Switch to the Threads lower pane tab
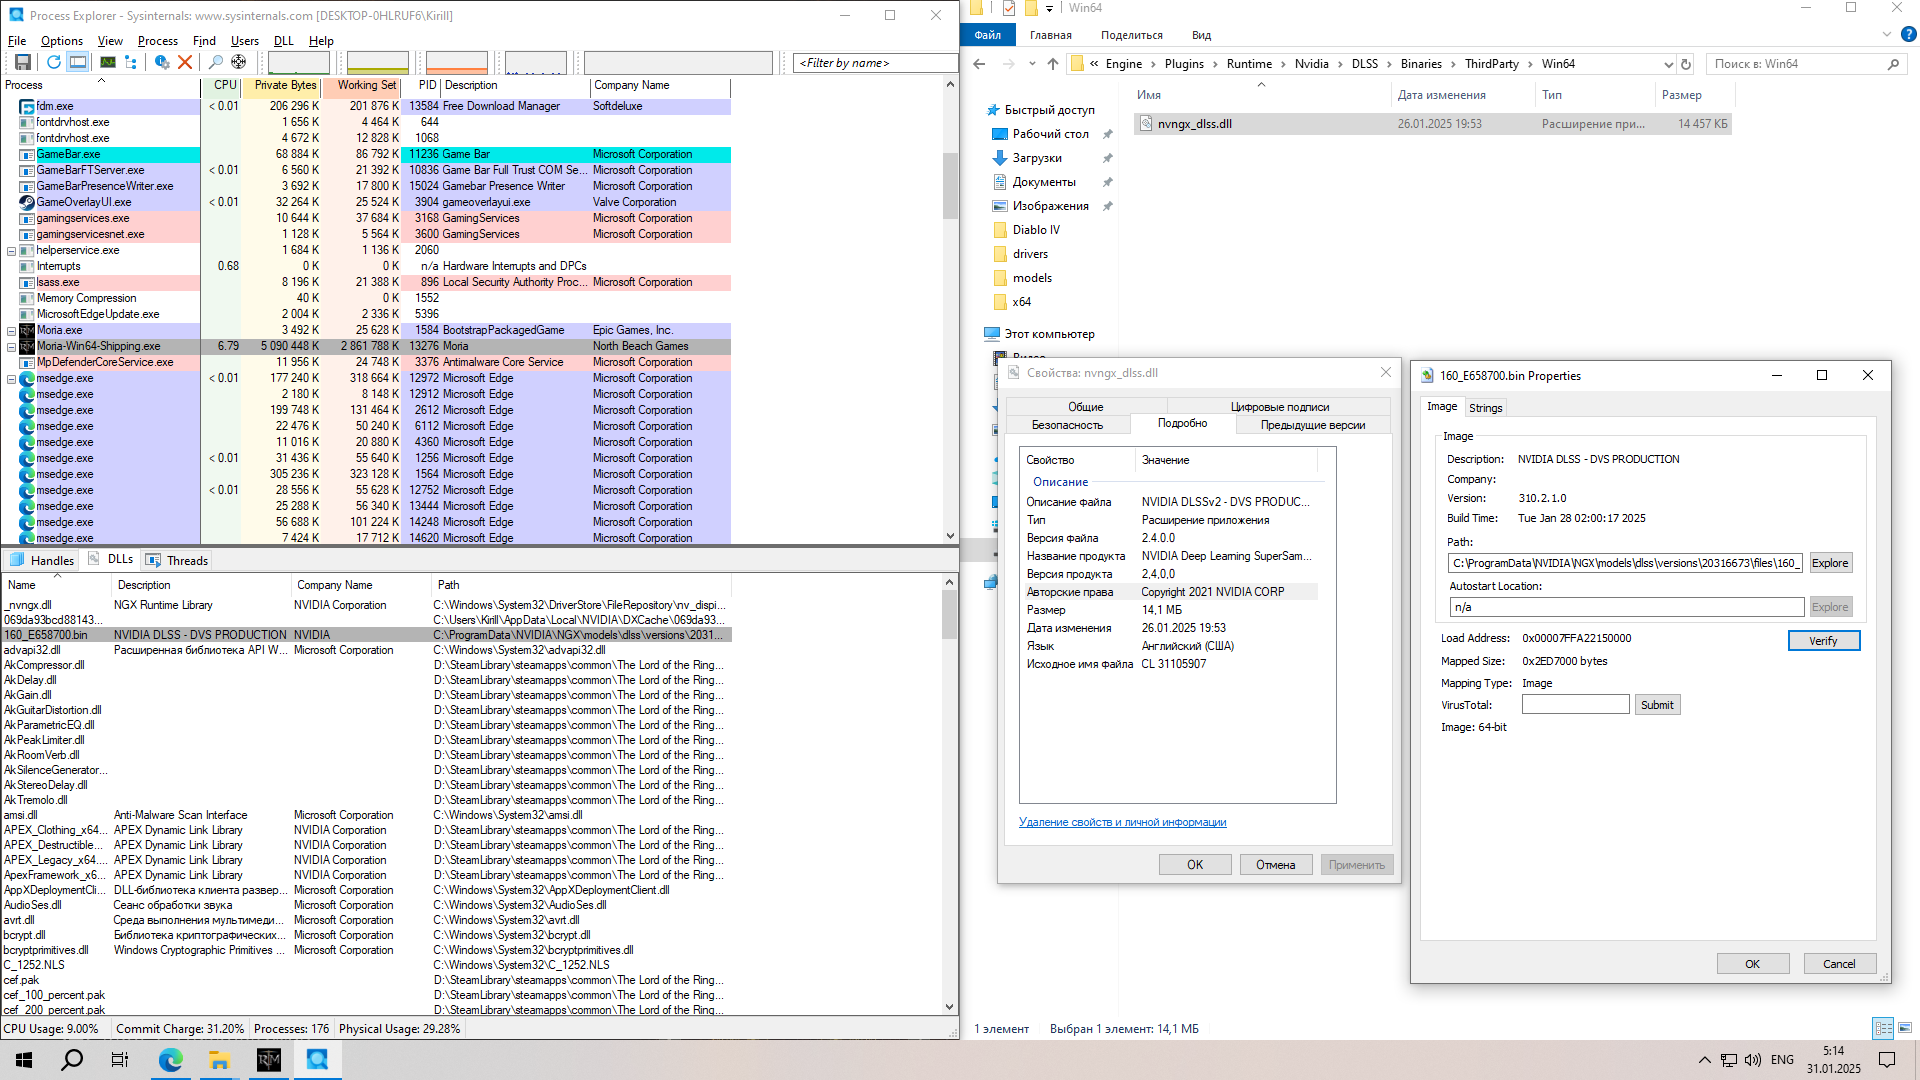Viewport: 1920px width, 1080px height. pos(178,560)
